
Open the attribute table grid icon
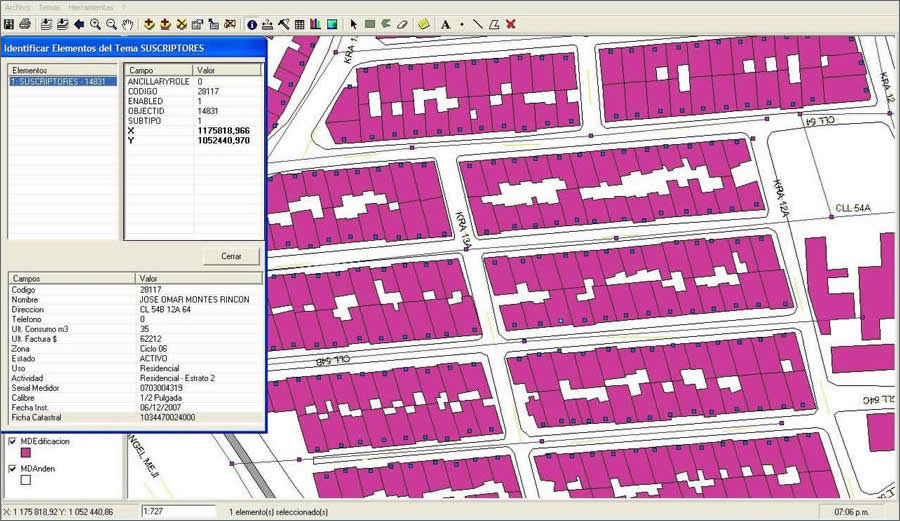tap(300, 23)
